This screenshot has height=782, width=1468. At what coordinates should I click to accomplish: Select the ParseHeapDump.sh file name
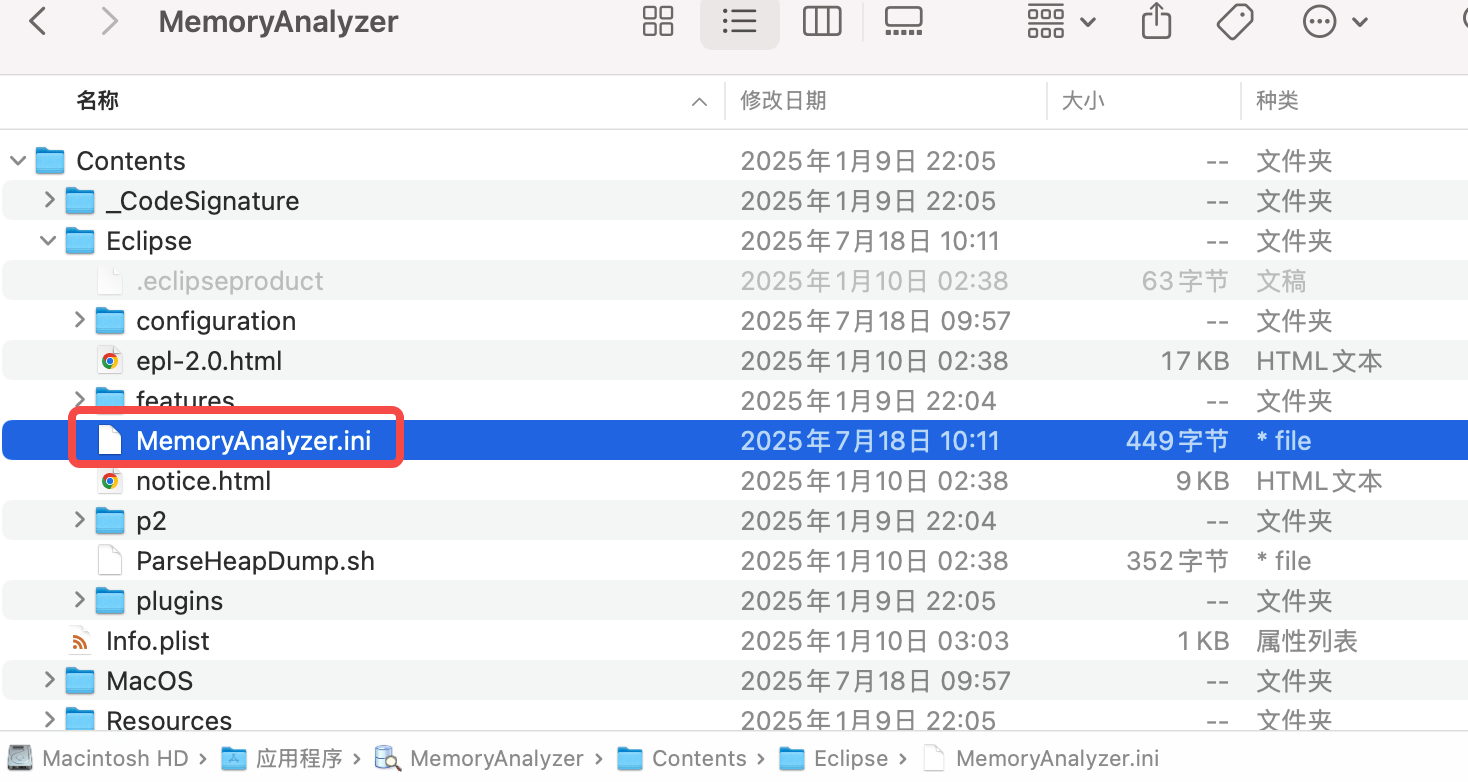tap(255, 561)
